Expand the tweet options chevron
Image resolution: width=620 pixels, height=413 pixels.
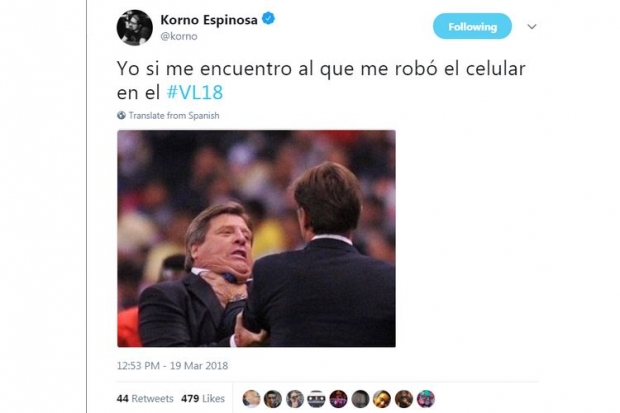click(532, 27)
